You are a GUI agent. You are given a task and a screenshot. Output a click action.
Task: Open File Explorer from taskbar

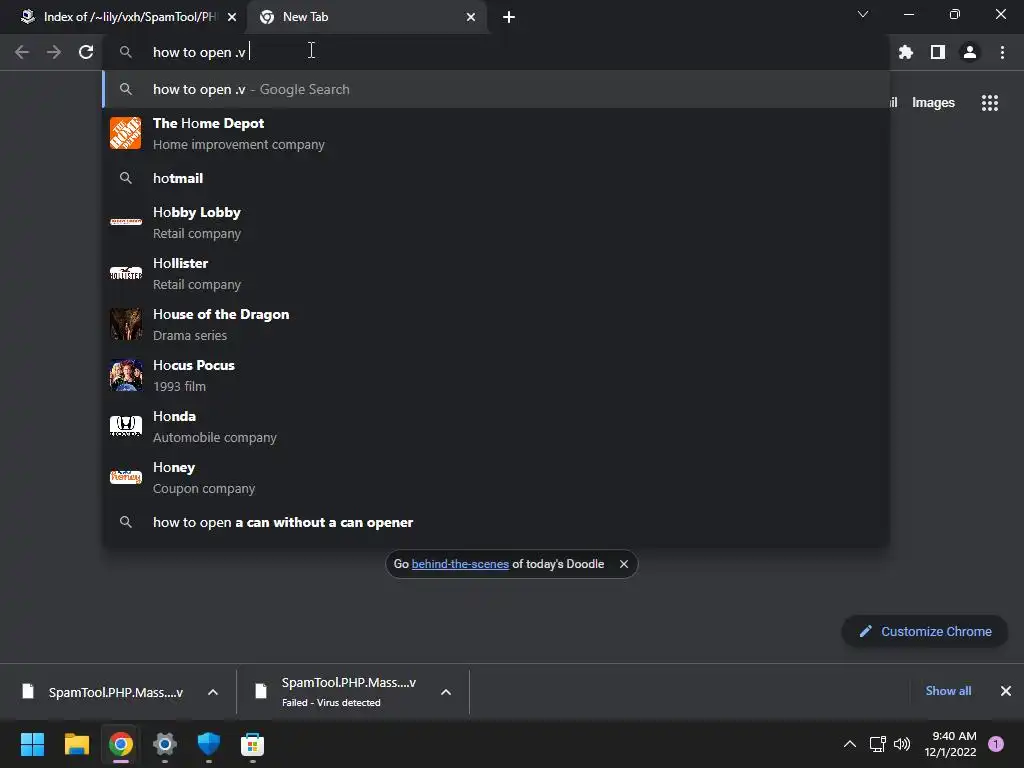pos(76,744)
